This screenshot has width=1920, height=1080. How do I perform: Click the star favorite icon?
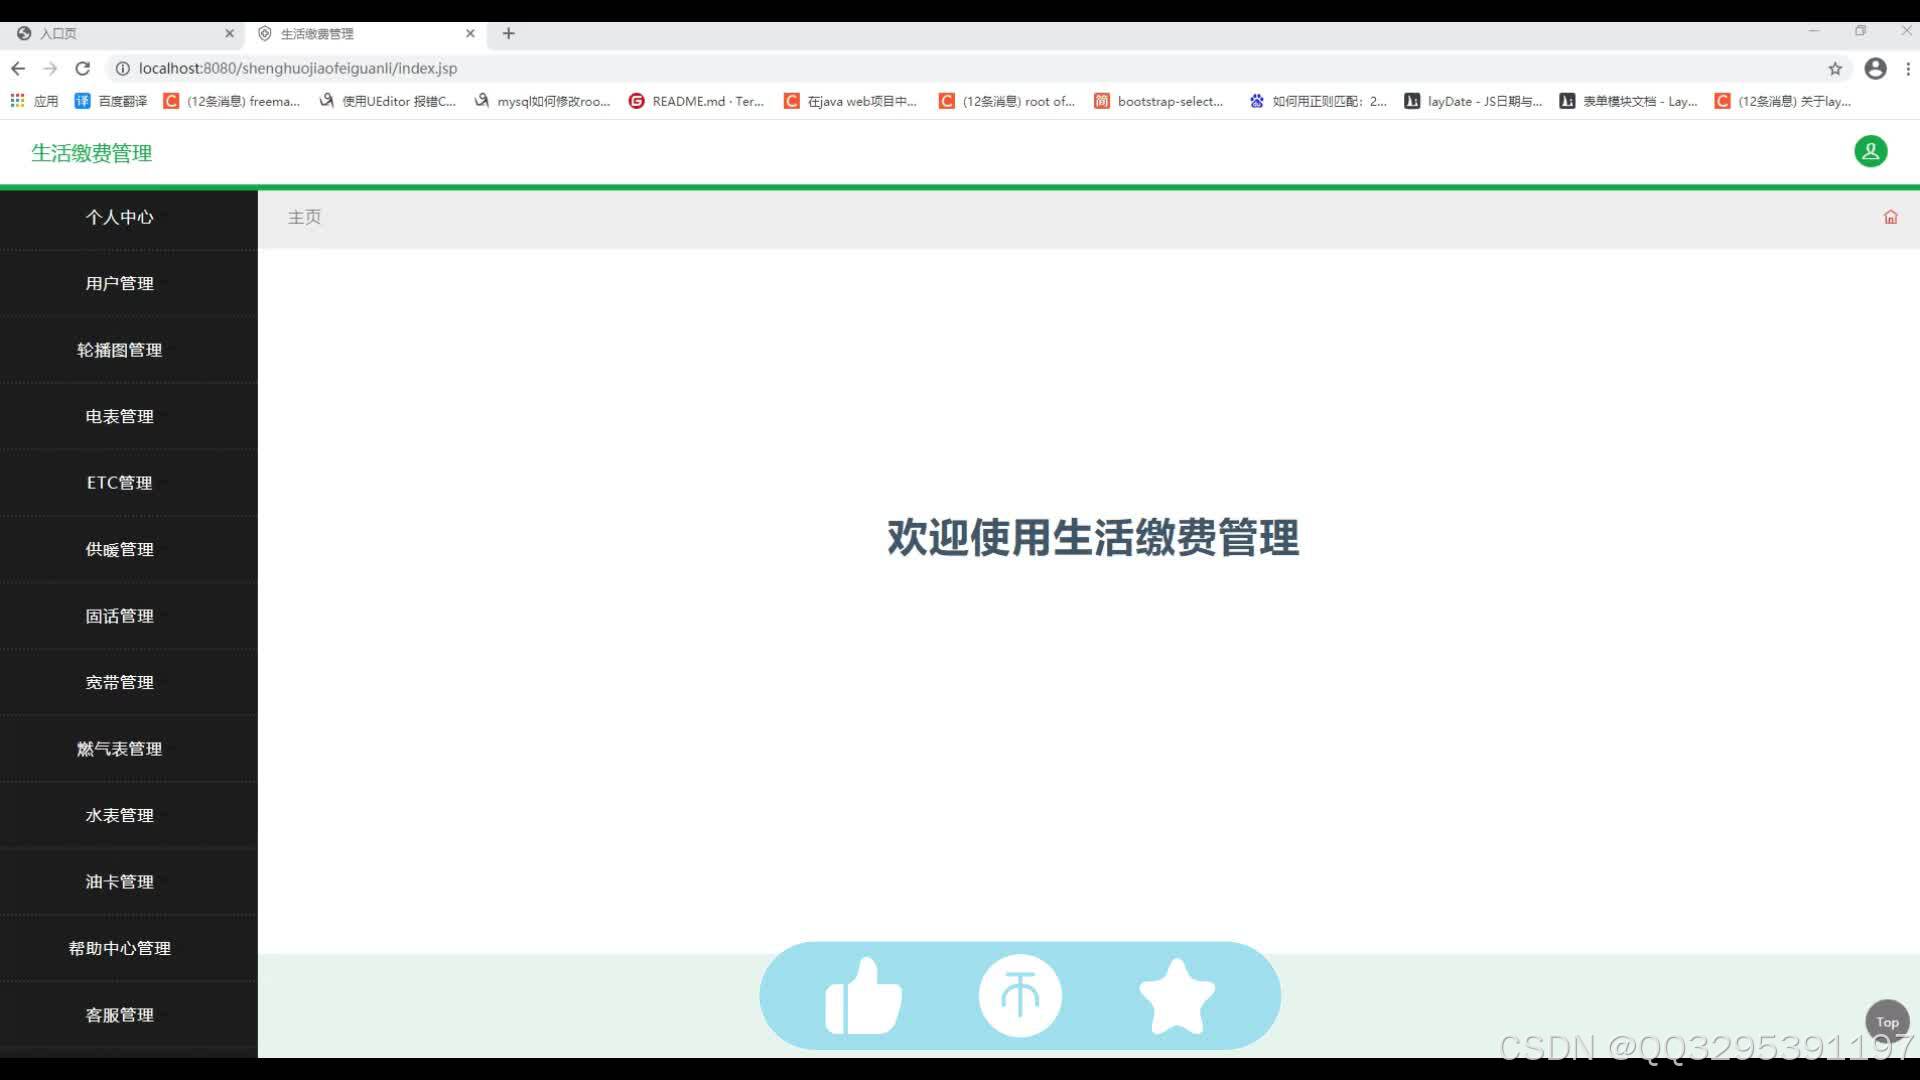[x=1177, y=996]
